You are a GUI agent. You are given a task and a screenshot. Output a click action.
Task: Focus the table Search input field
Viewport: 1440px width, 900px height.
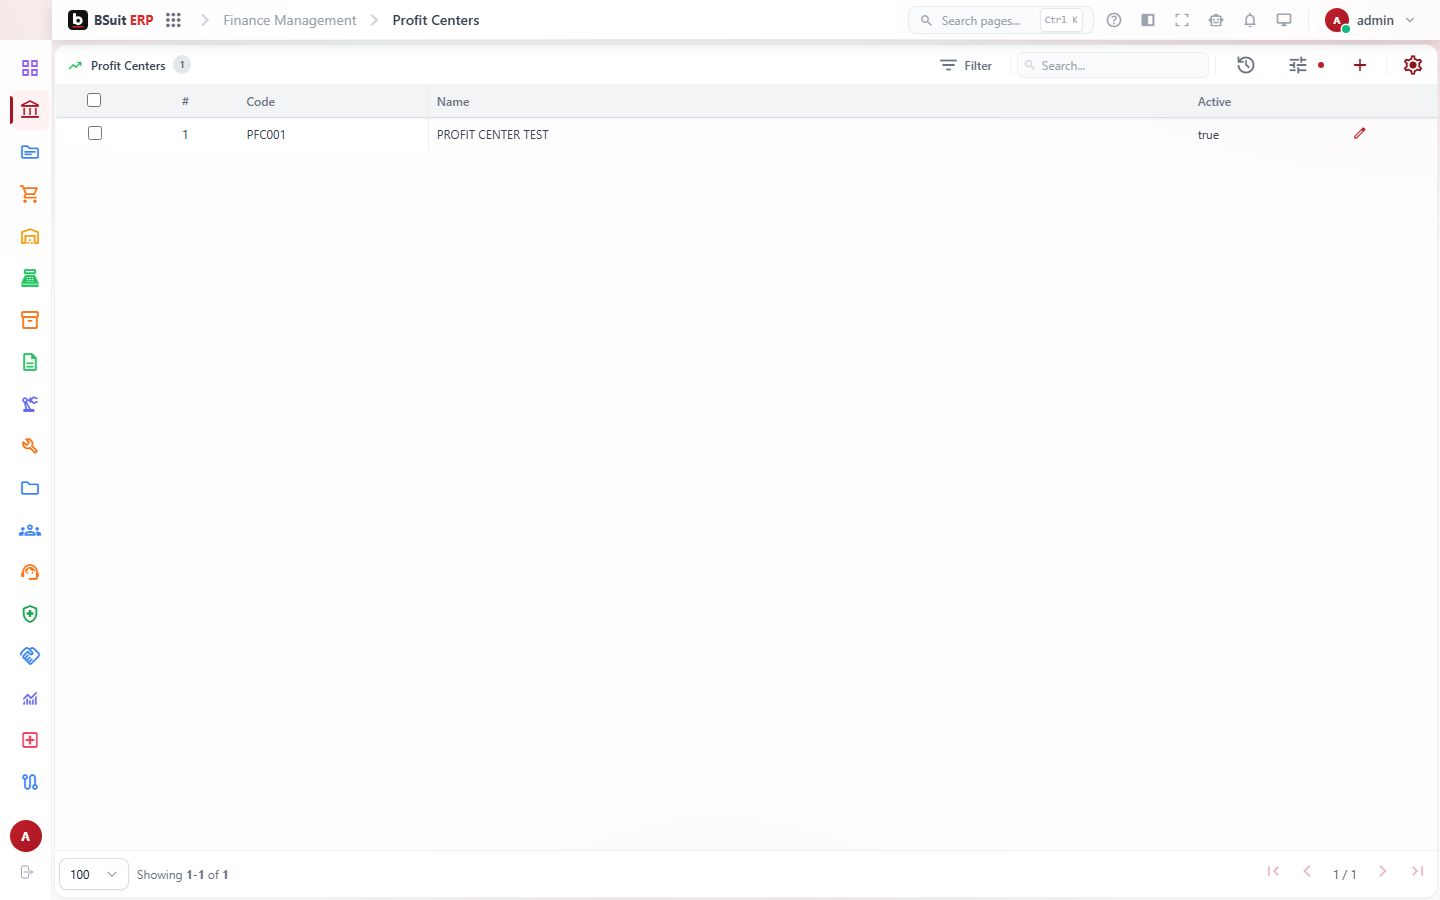(x=1113, y=65)
